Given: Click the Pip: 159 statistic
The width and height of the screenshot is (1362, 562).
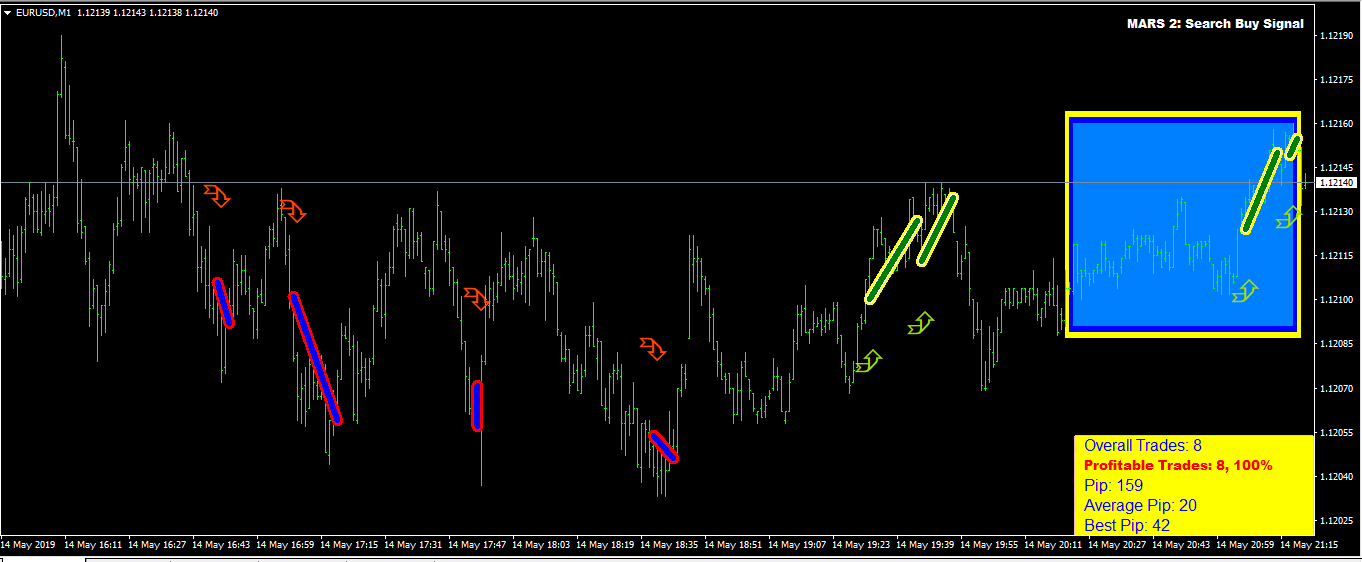Looking at the screenshot, I should tap(1115, 486).
